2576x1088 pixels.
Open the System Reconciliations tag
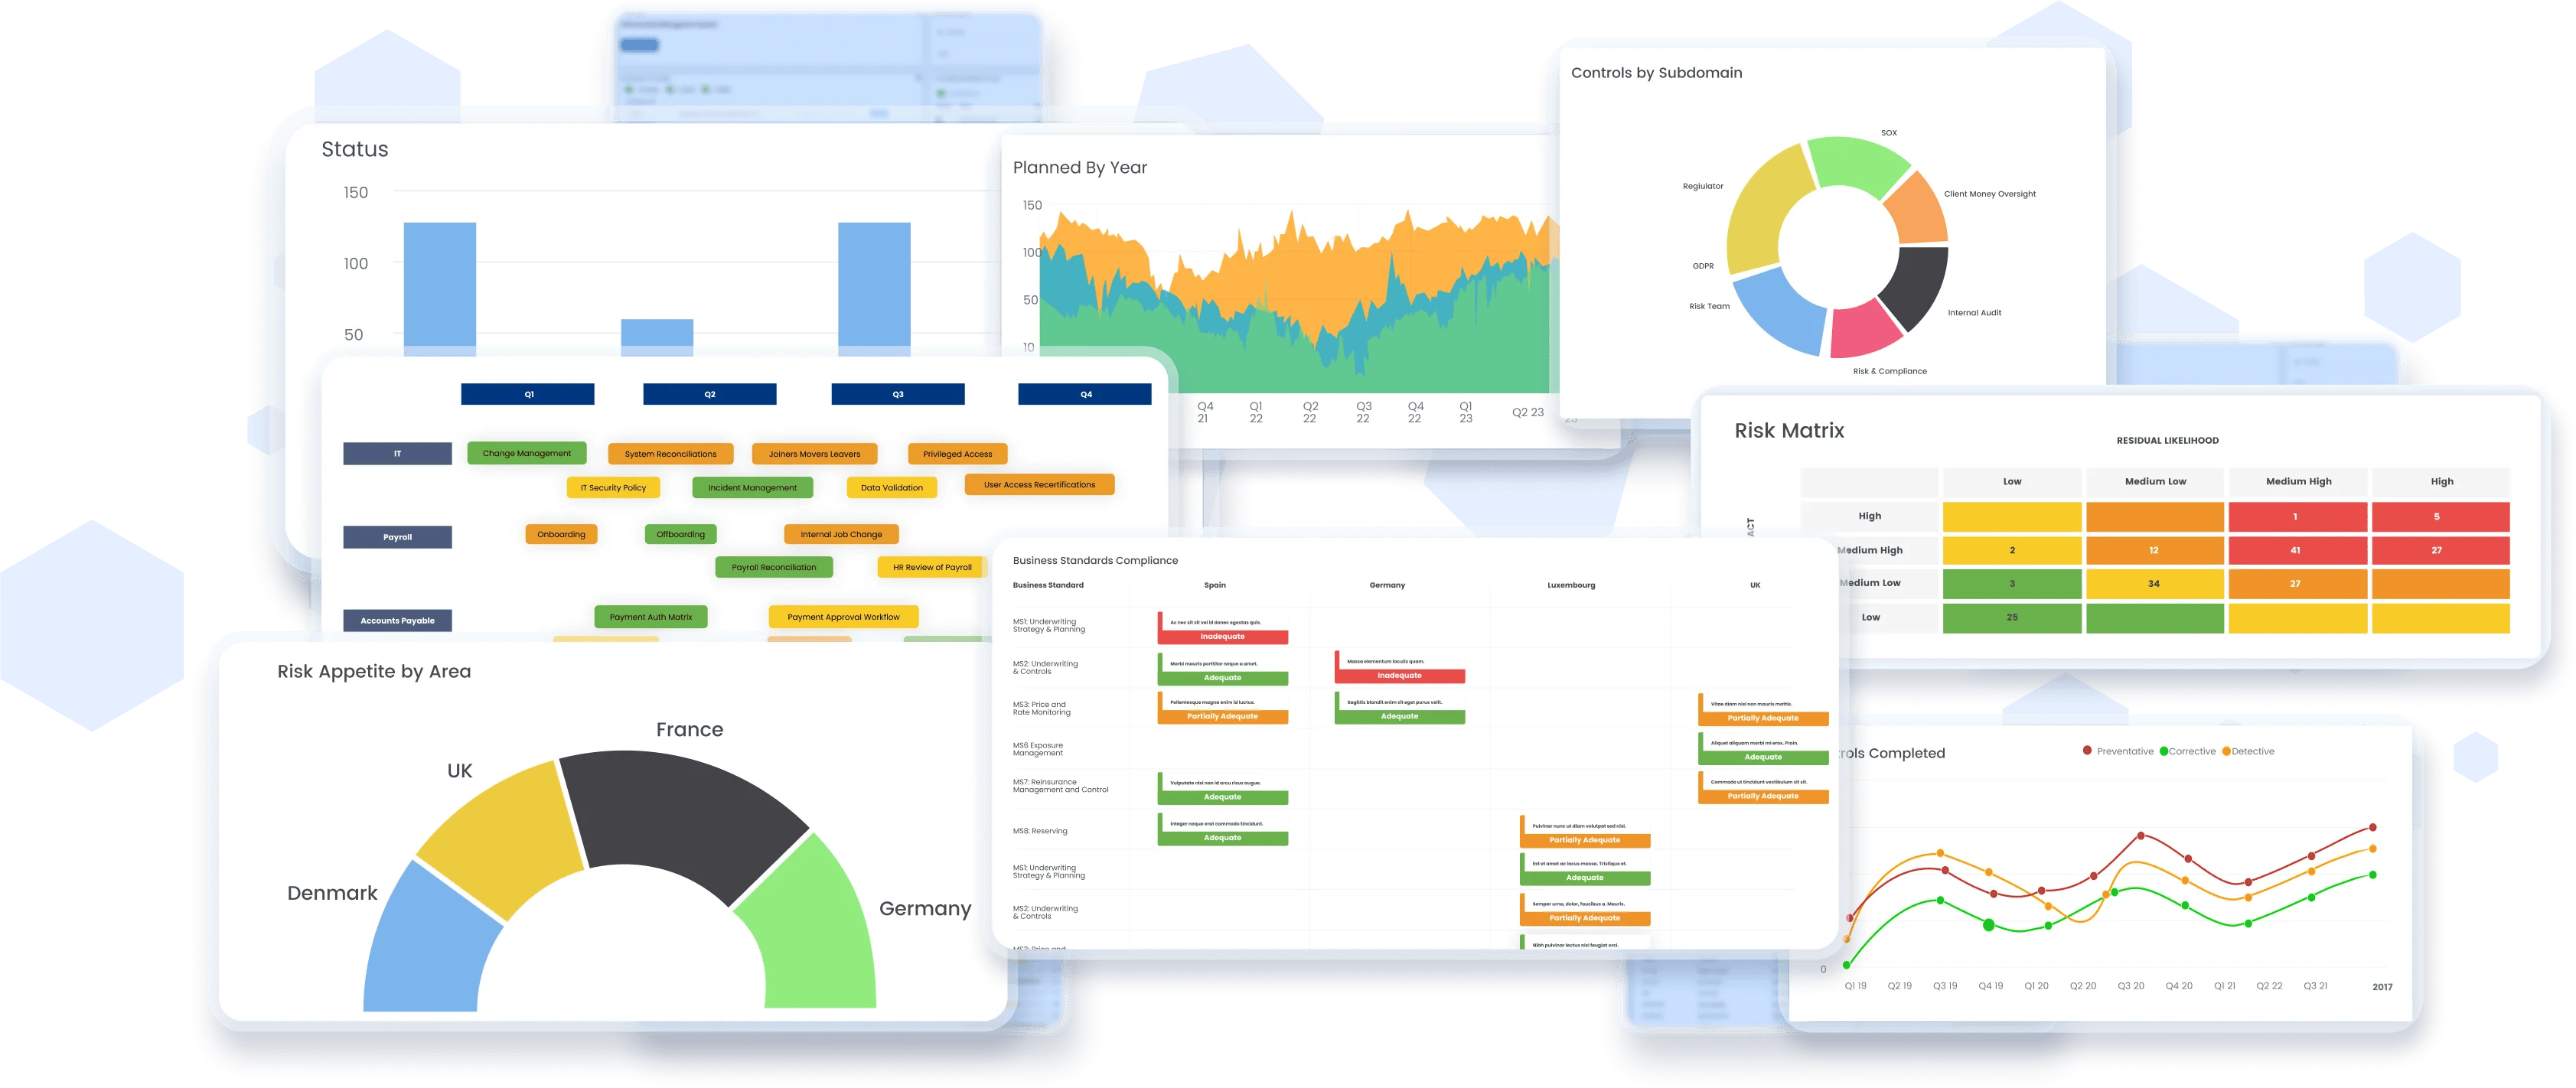tap(670, 454)
